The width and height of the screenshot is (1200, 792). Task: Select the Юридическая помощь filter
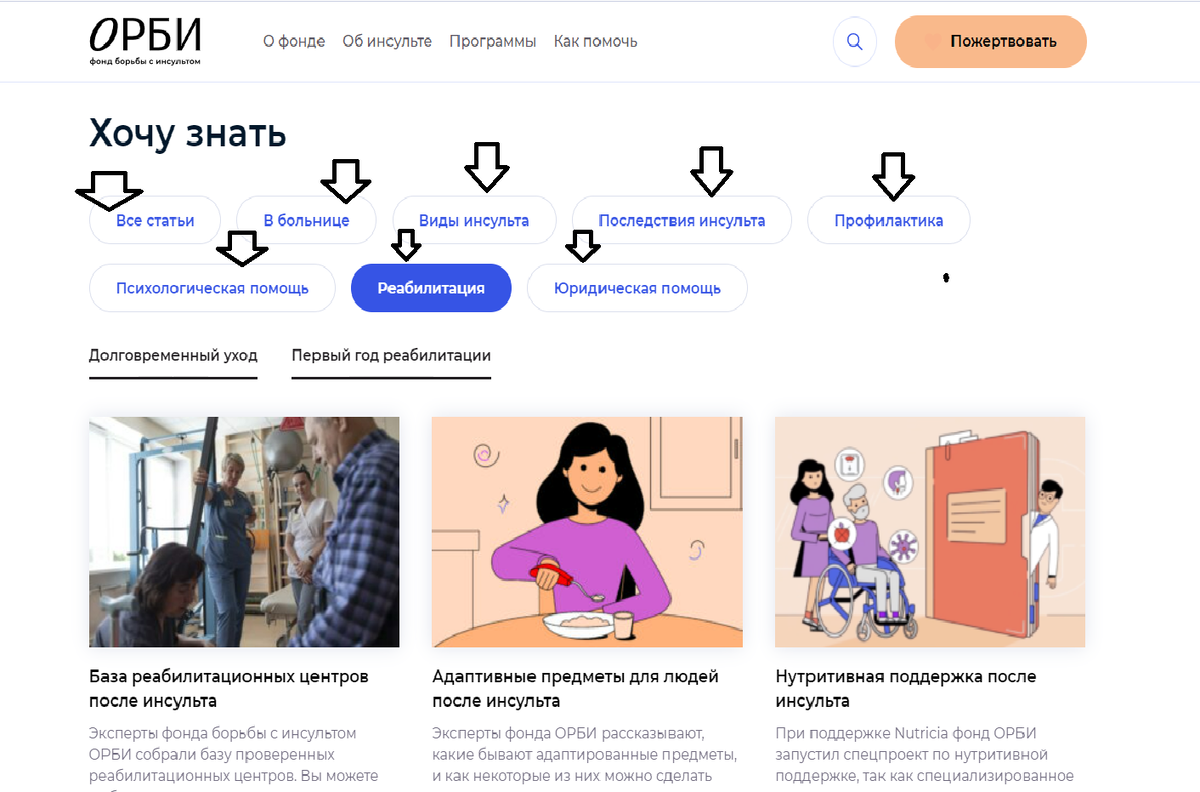click(637, 288)
